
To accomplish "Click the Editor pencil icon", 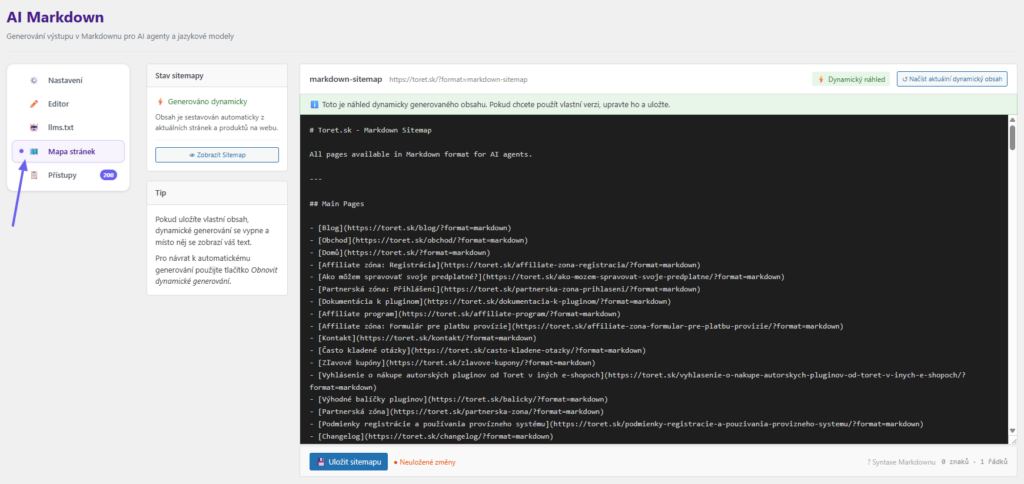I will (34, 104).
